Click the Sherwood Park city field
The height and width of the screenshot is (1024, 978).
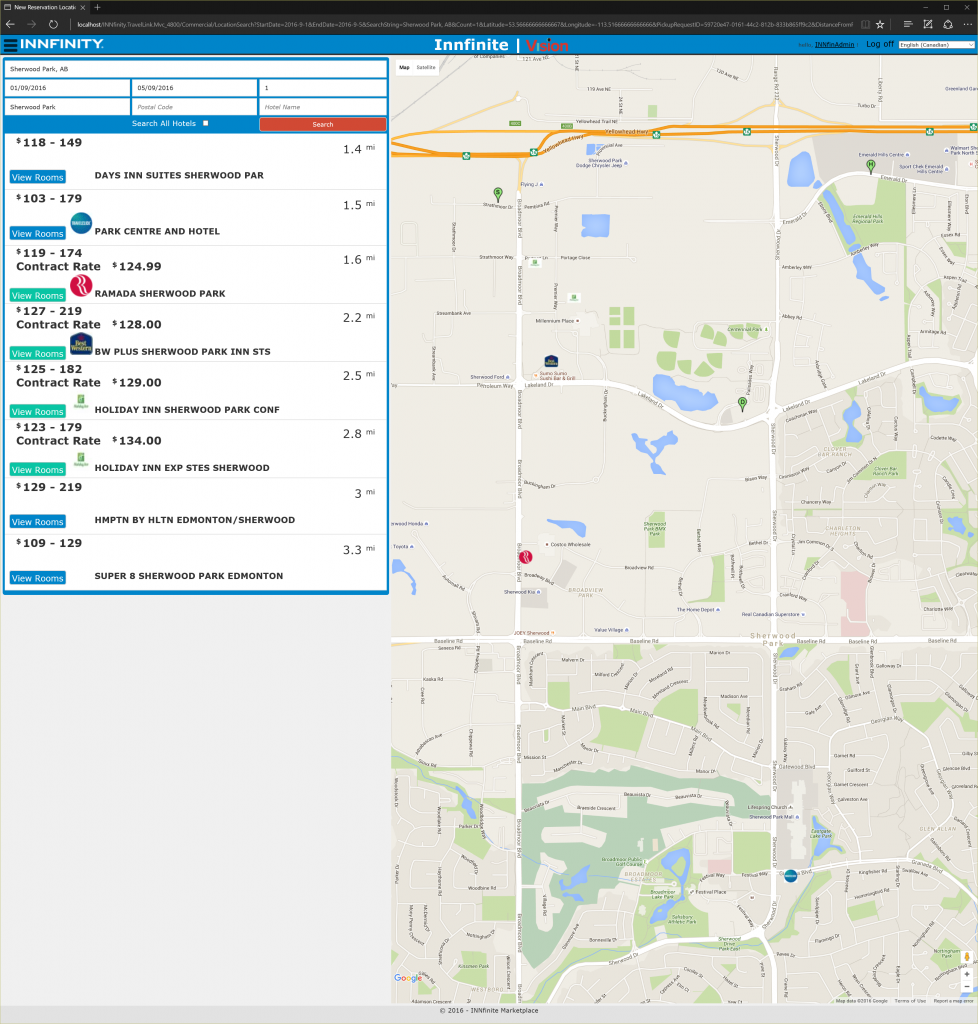[68, 106]
